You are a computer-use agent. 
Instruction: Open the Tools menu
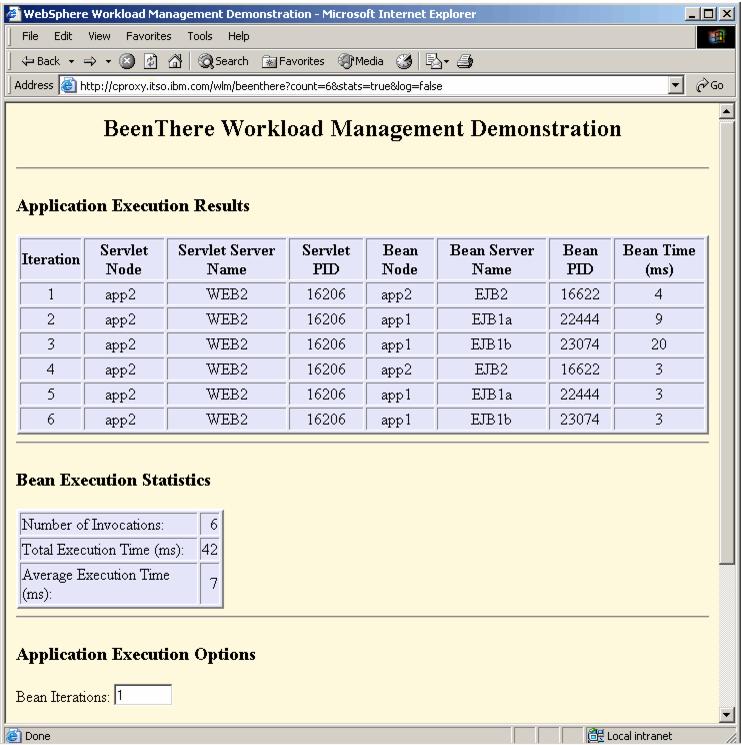point(200,36)
